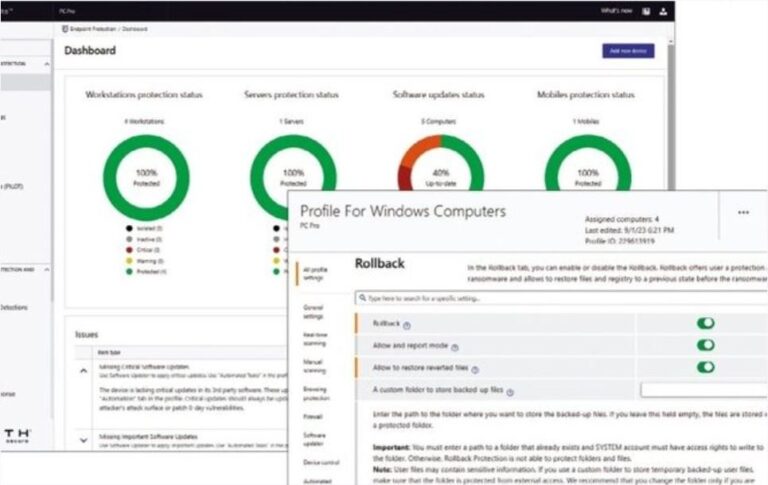Switch to the Real-time scanning tab
Screen dimensions: 768x485
pos(315,339)
